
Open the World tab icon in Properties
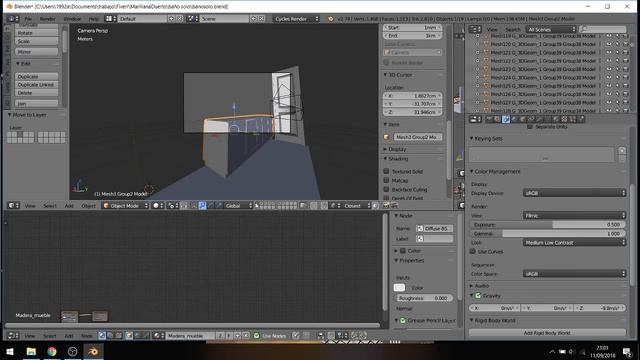coord(514,119)
